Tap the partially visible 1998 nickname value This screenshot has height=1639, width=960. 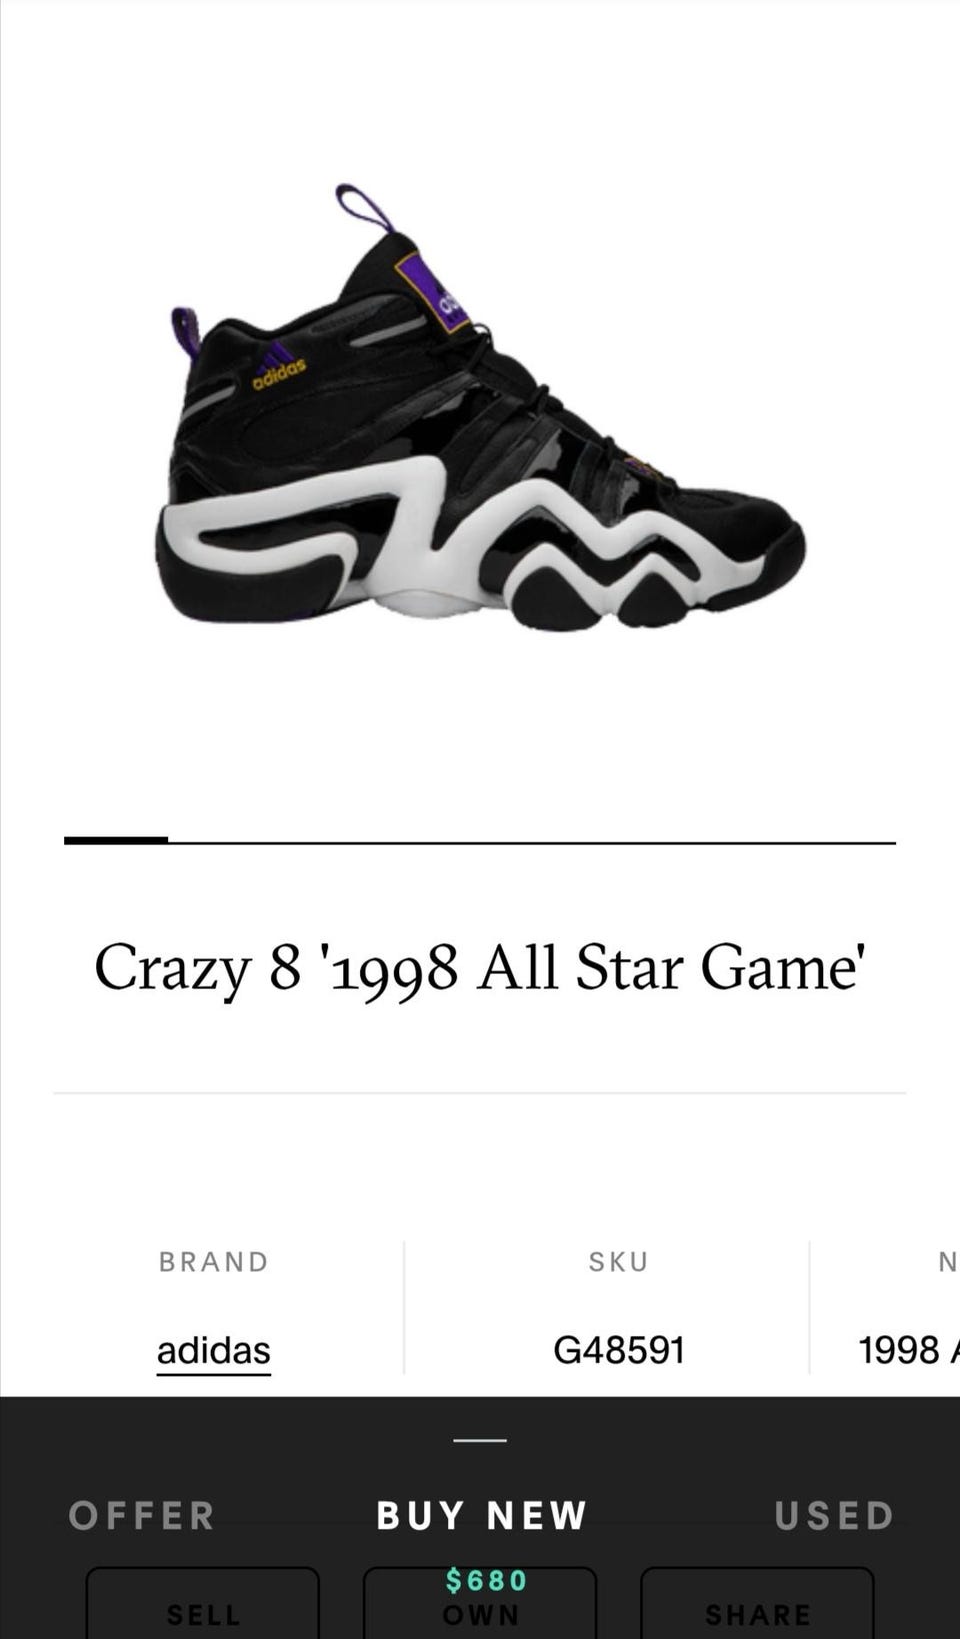(x=908, y=1350)
